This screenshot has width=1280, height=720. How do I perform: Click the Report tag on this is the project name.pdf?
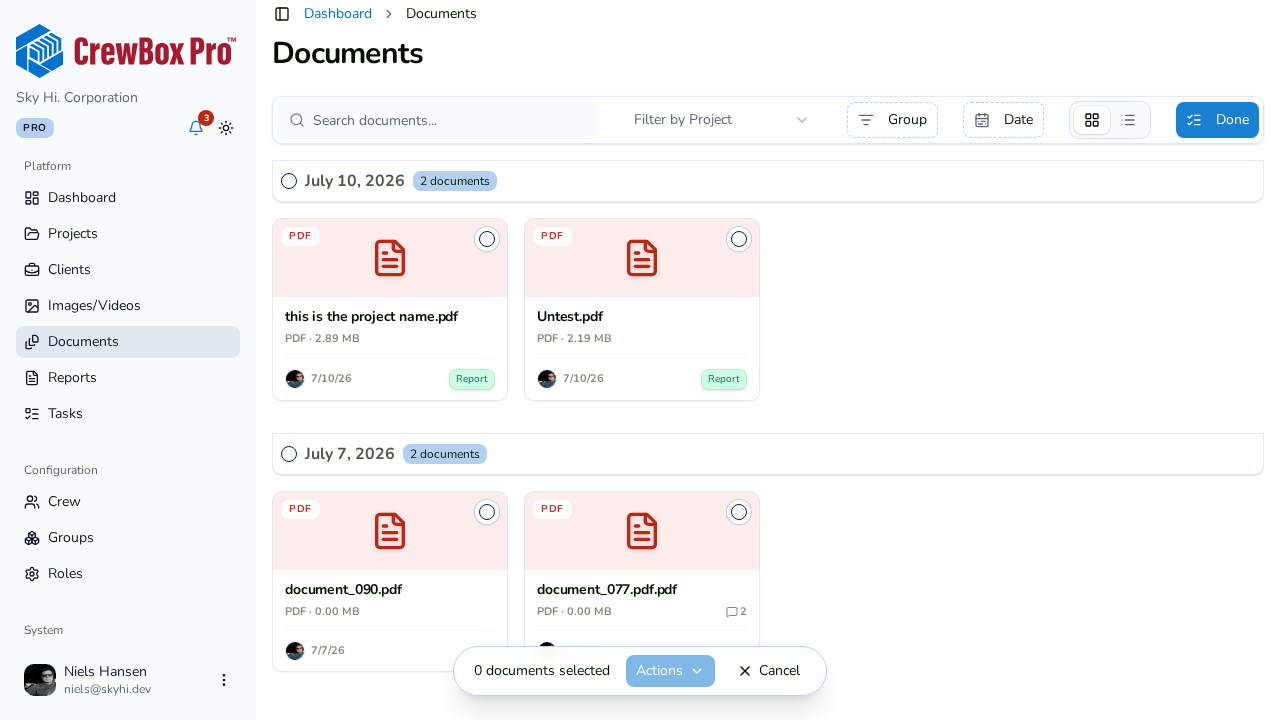click(x=472, y=379)
